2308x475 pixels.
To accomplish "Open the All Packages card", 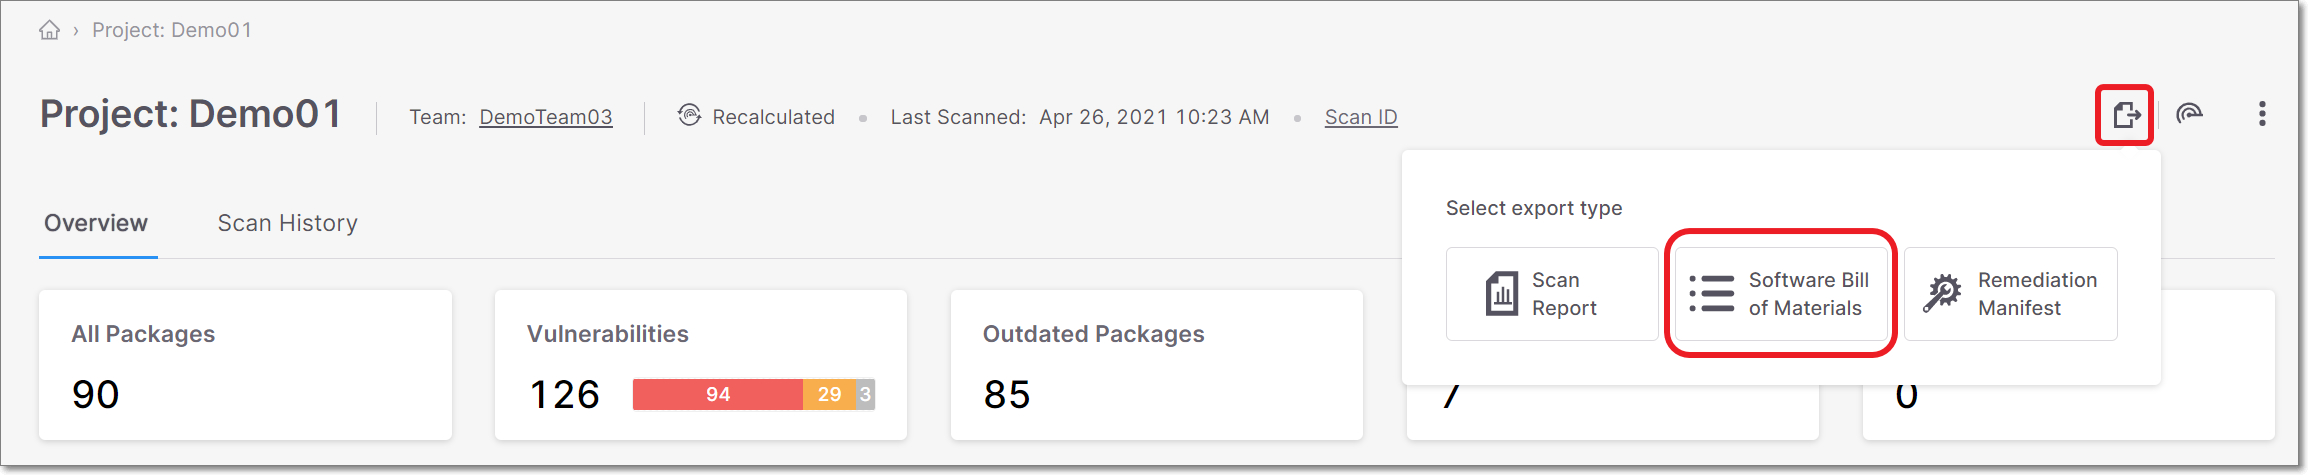I will point(245,365).
